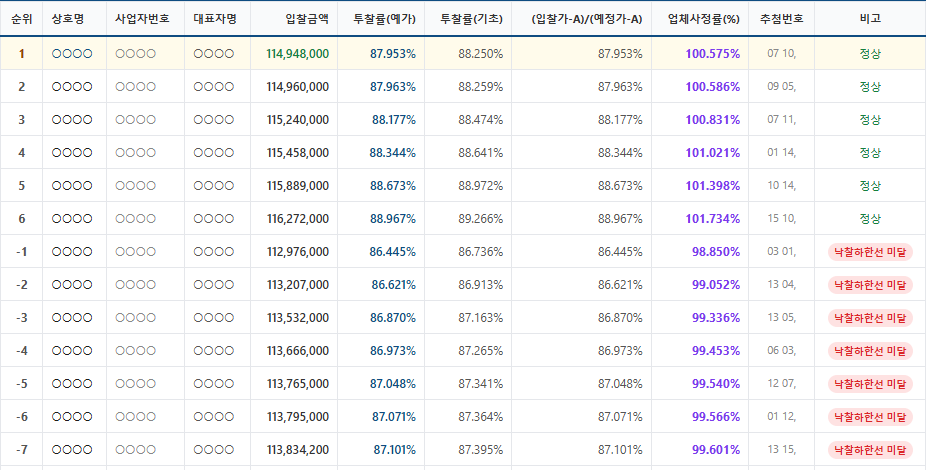Click 87.395% base bid rate
This screenshot has height=470, width=926.
point(481,451)
